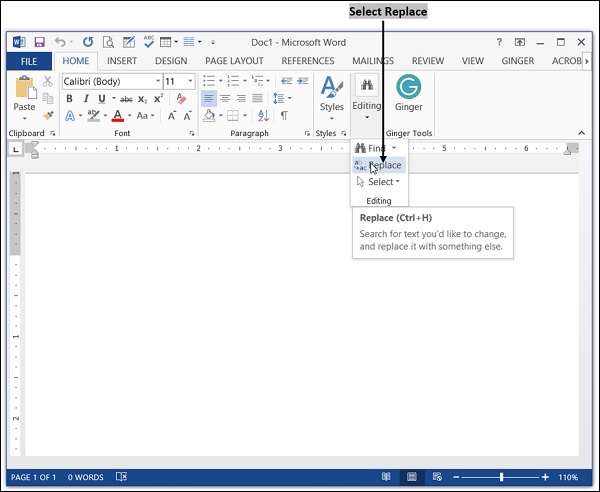Click the Help question mark icon

tap(499, 42)
